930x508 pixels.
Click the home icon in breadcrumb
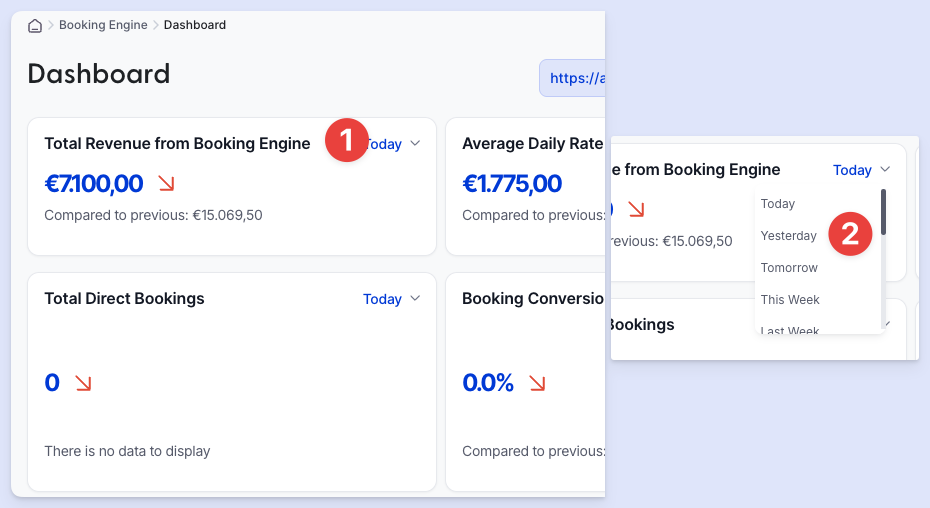[35, 26]
